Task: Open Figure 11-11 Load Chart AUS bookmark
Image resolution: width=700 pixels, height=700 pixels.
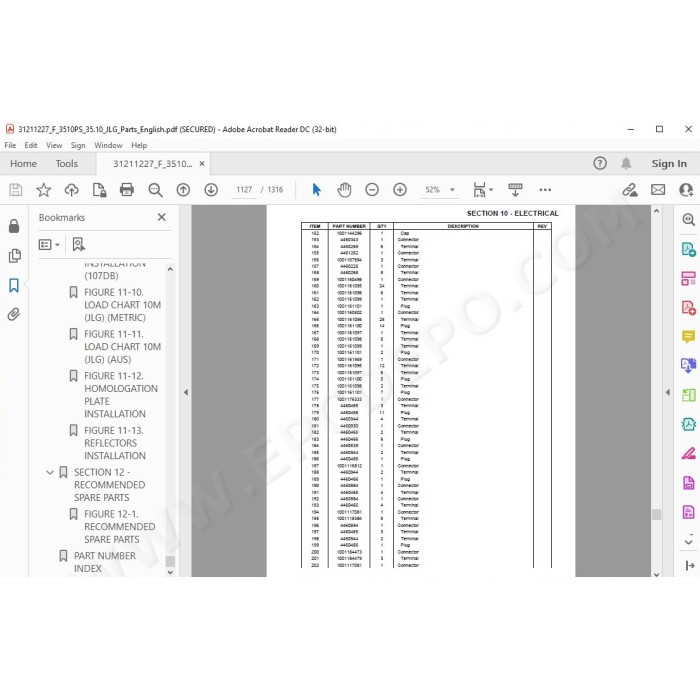Action: (122, 347)
